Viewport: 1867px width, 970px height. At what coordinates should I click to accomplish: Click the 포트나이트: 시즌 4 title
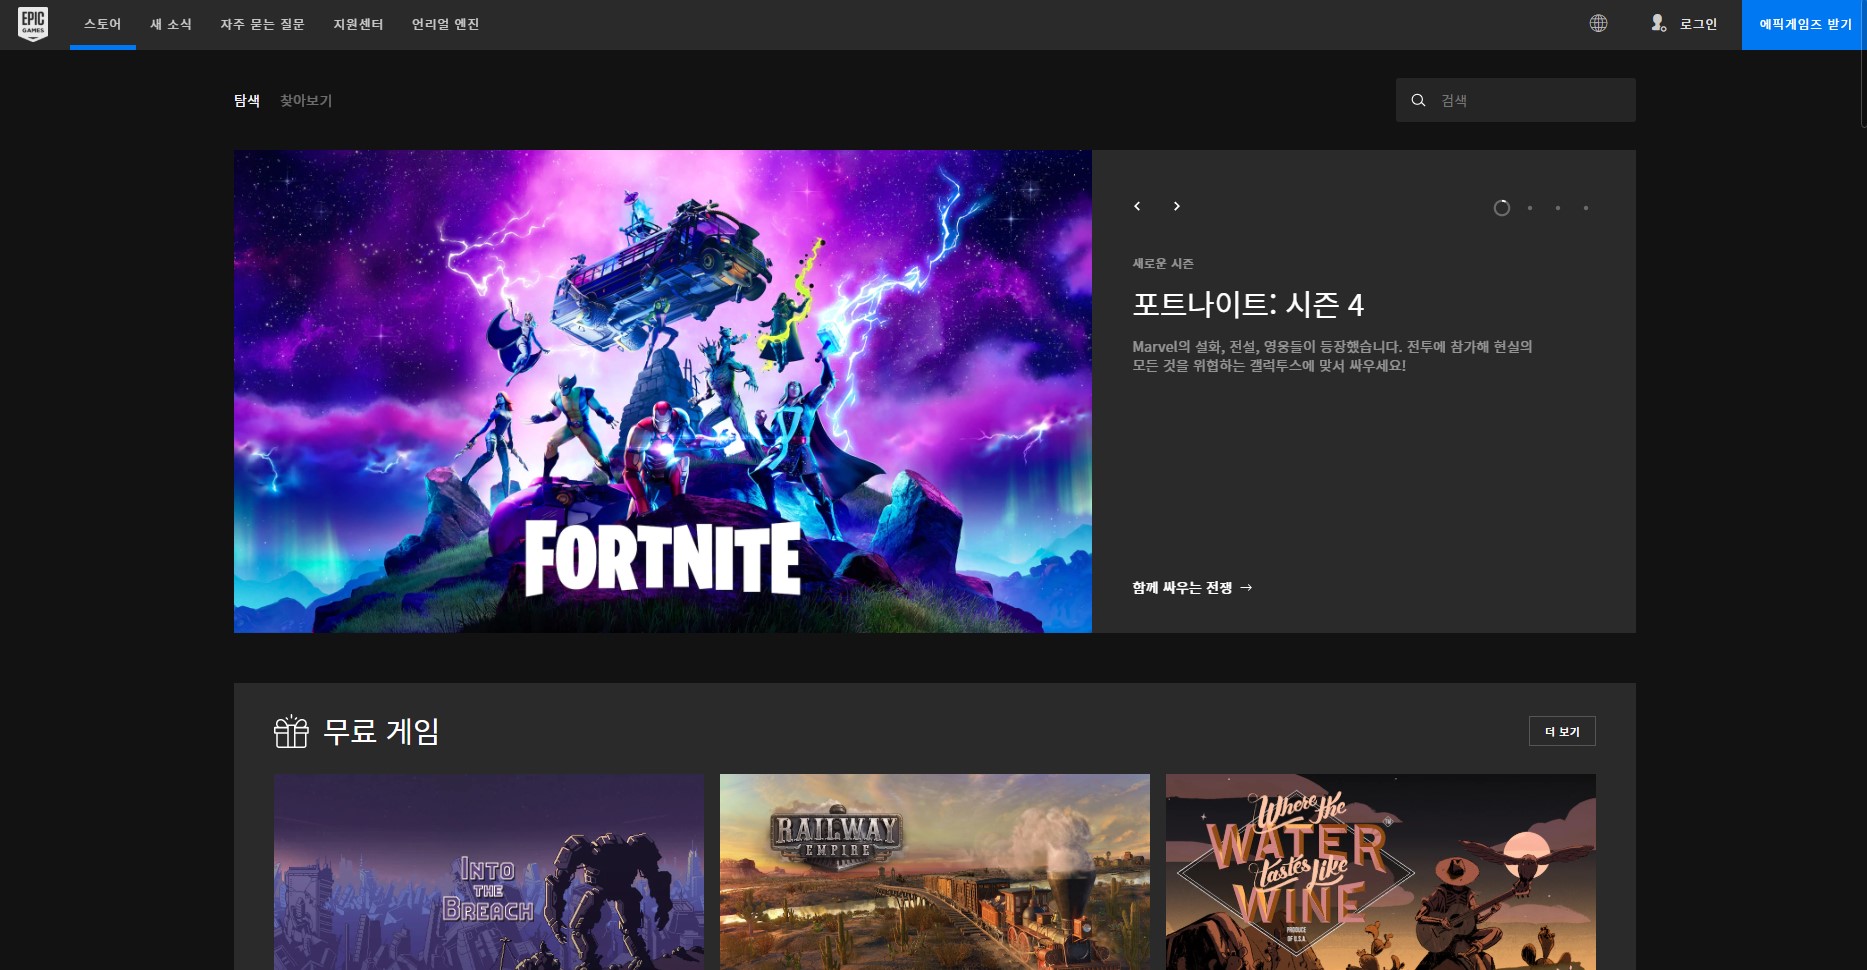[1248, 304]
